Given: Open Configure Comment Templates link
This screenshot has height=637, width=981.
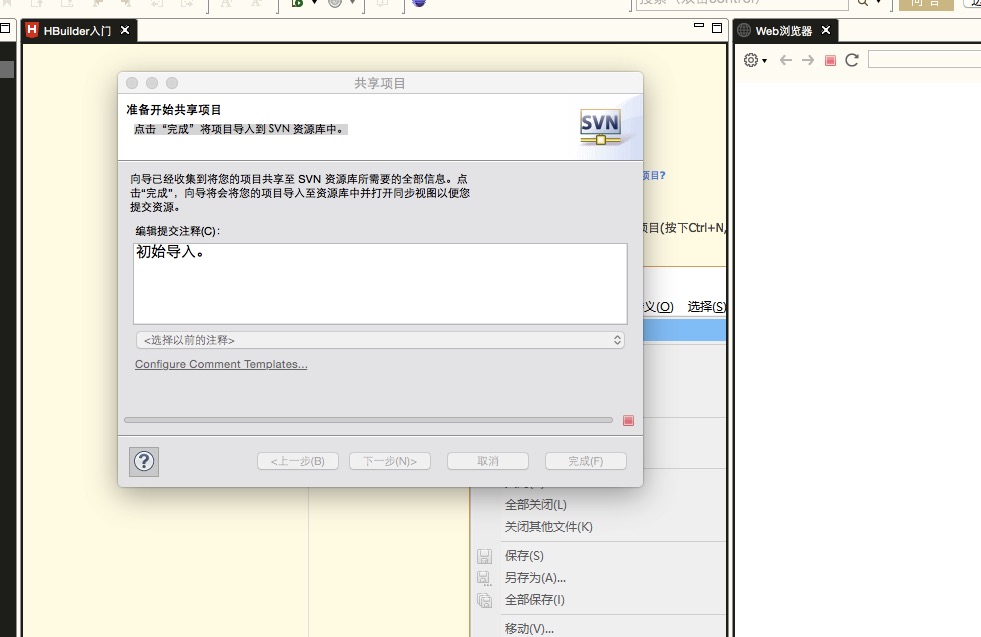Looking at the screenshot, I should click(x=221, y=364).
